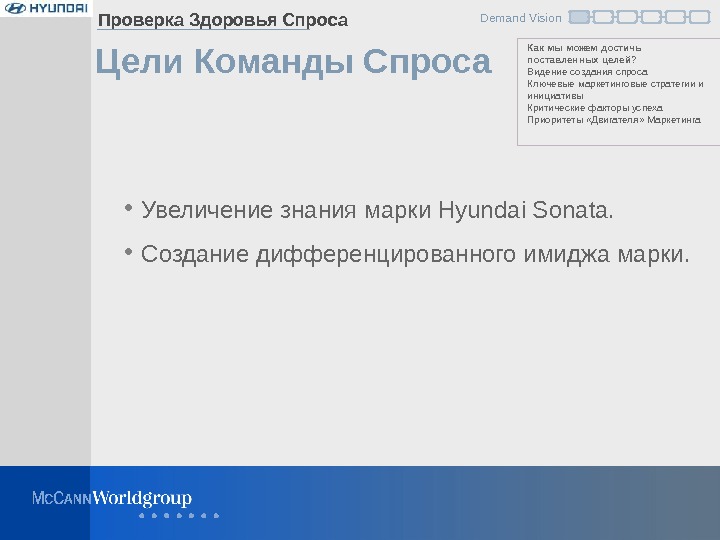This screenshot has width=720, height=540.
Task: Click the line "Критические факторы успеха"
Action: coord(595,107)
